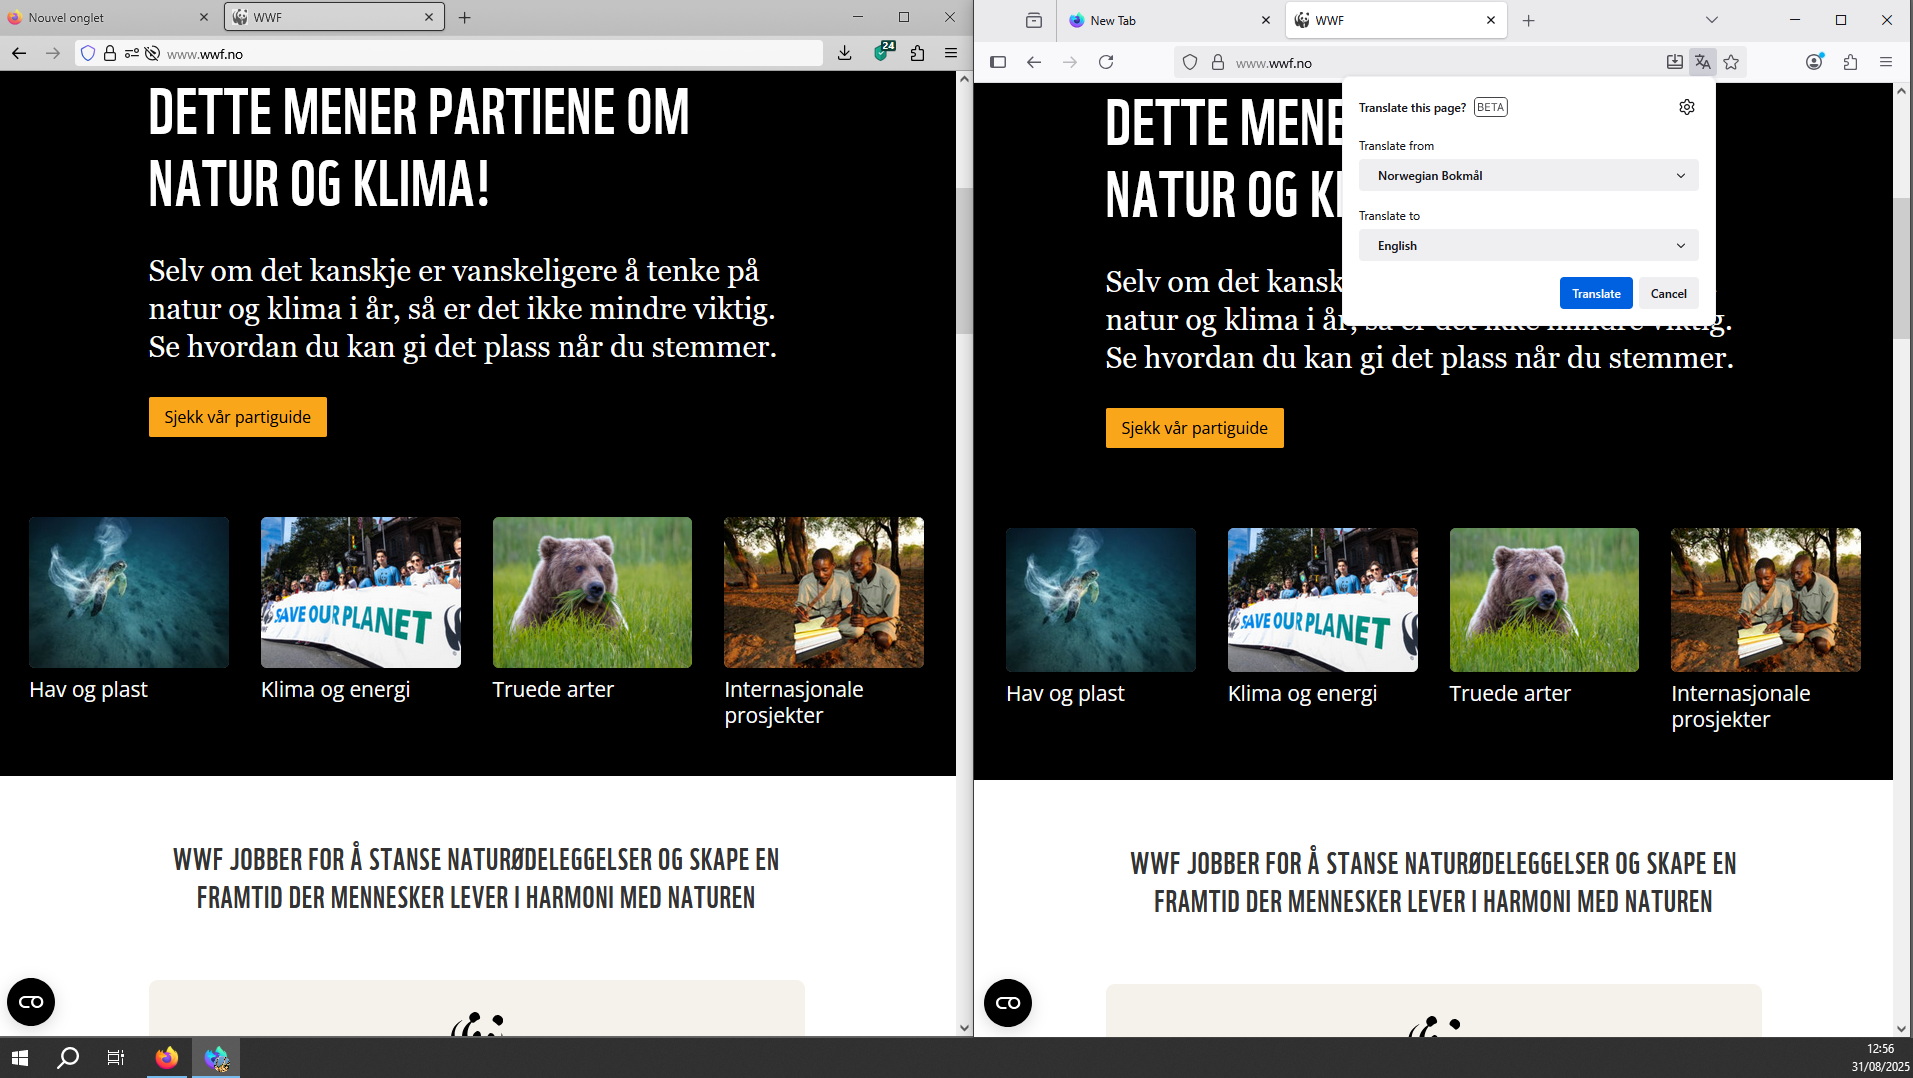Click the Truede arter link text in right browser

click(1510, 694)
